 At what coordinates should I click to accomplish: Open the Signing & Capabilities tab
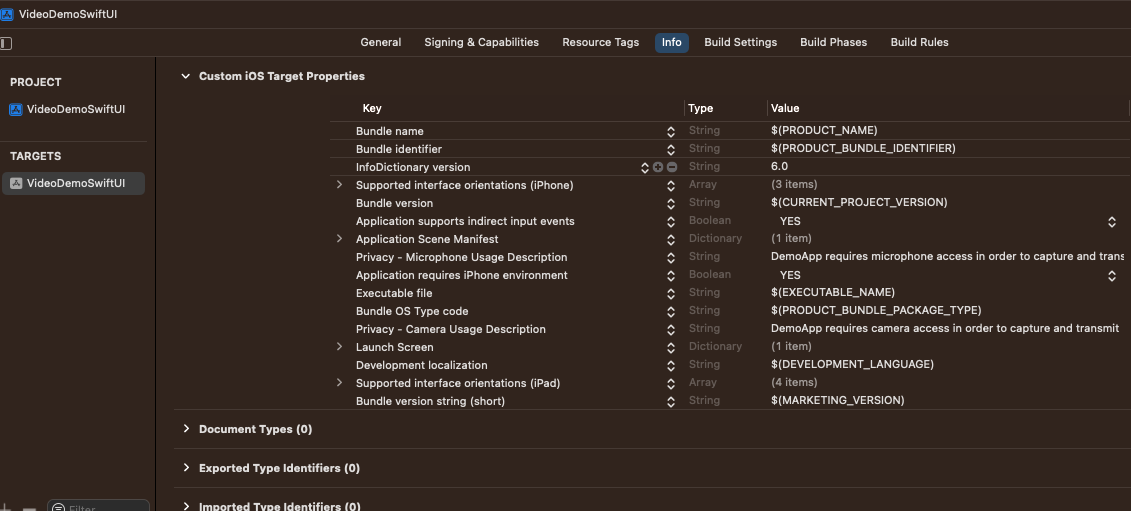(481, 42)
